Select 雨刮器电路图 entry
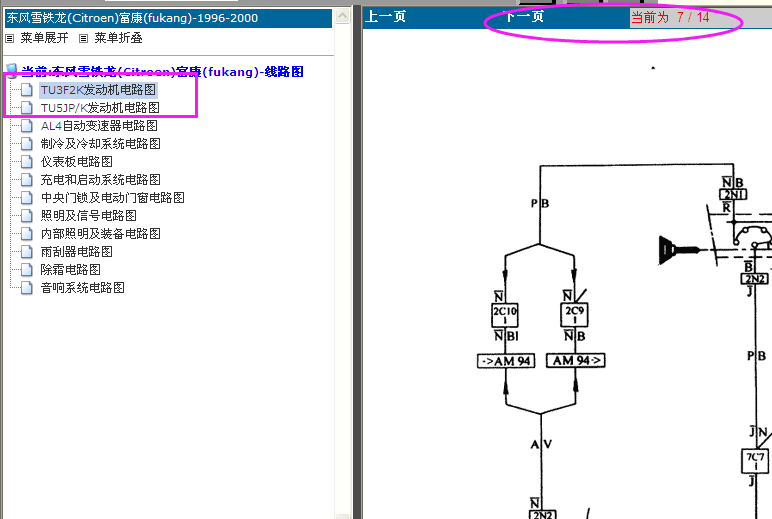The height and width of the screenshot is (519, 772). click(x=76, y=252)
